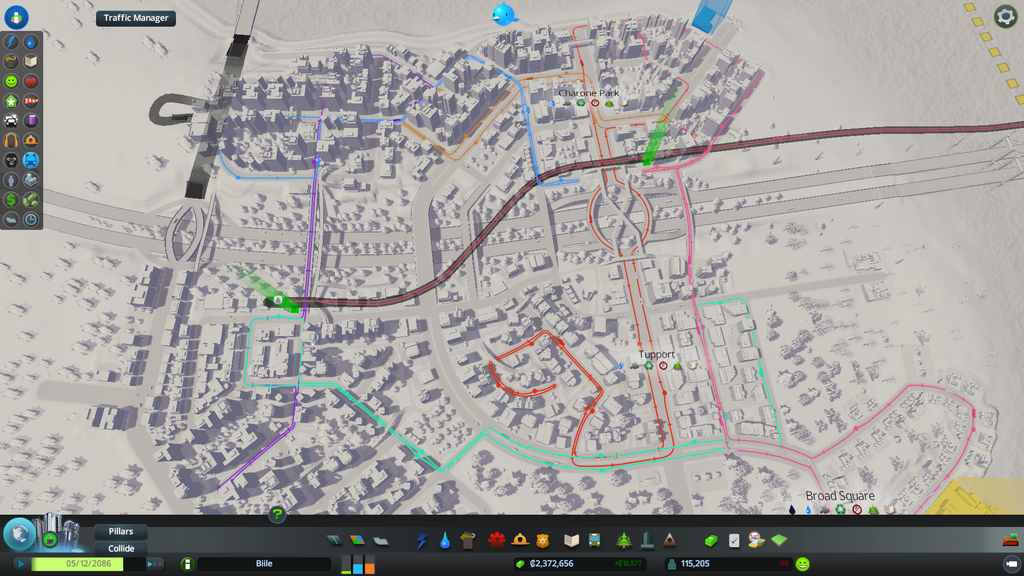Open the Education build menu

571,540
